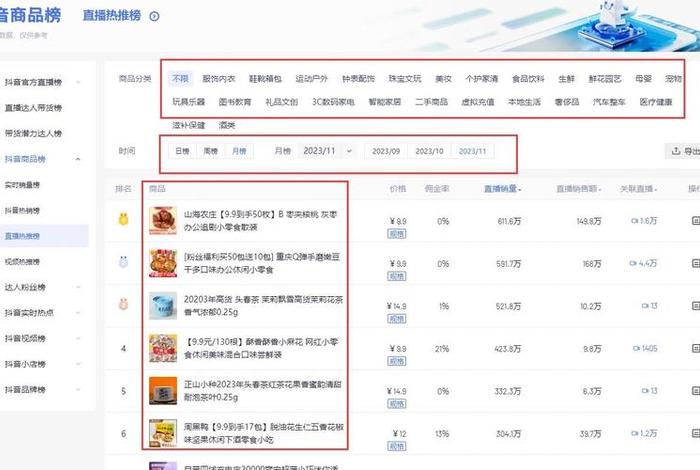The width and height of the screenshot is (700, 470).
Task: Filter by the 医疗健康 category
Action: tap(656, 102)
